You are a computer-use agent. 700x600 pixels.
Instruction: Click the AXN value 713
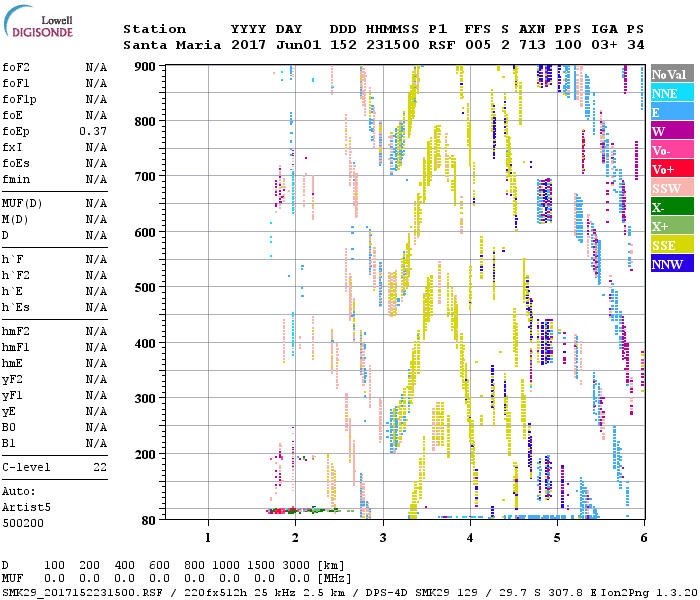tap(532, 45)
